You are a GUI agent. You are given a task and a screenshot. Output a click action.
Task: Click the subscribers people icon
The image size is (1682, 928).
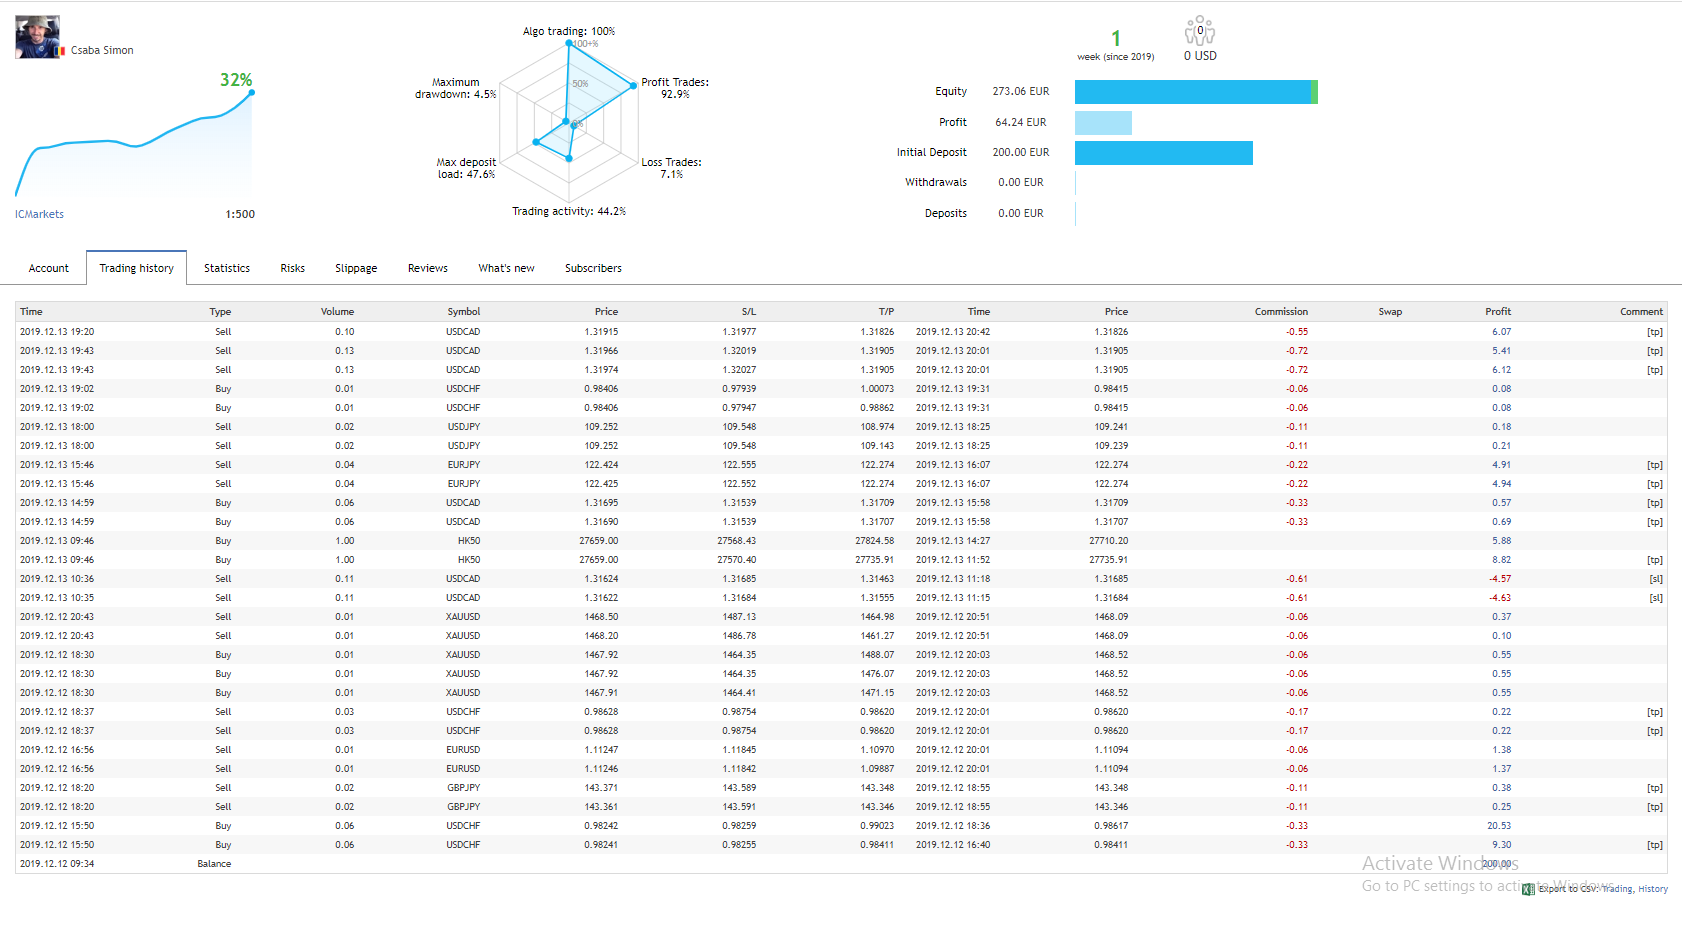click(x=1200, y=31)
